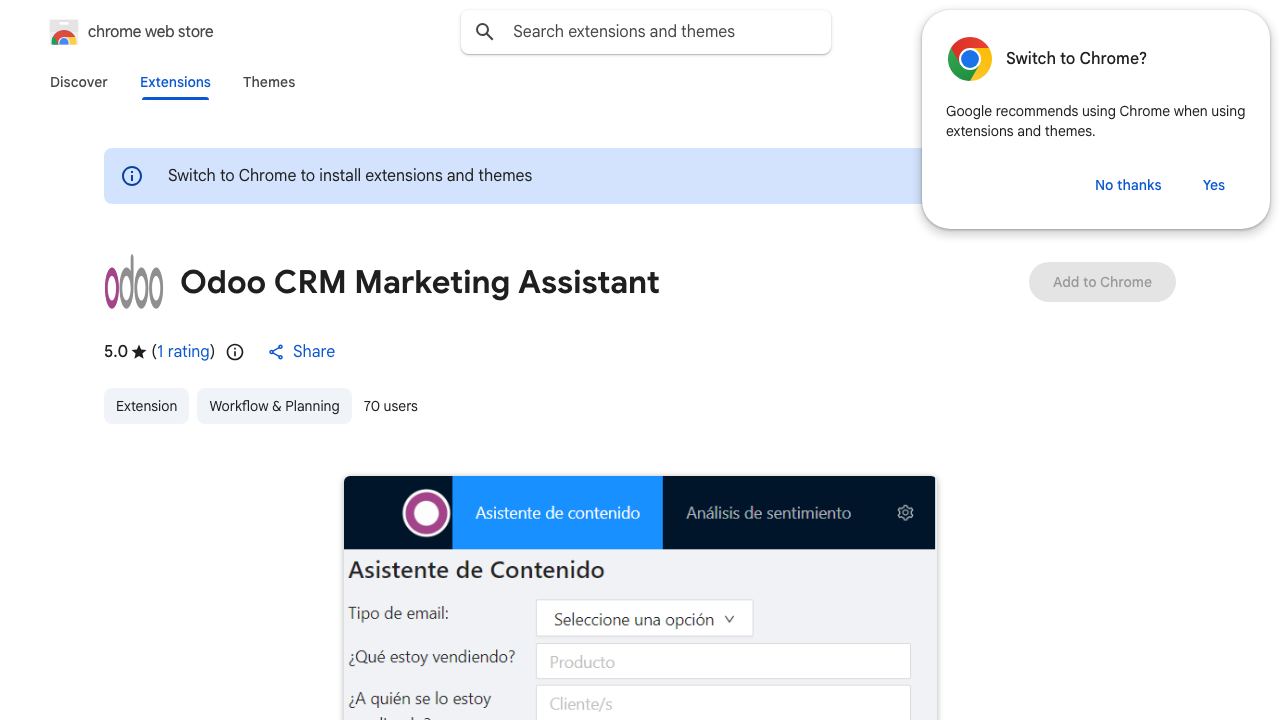Click the Switch to Chrome? popup title
1280x720 pixels.
[x=1076, y=58]
